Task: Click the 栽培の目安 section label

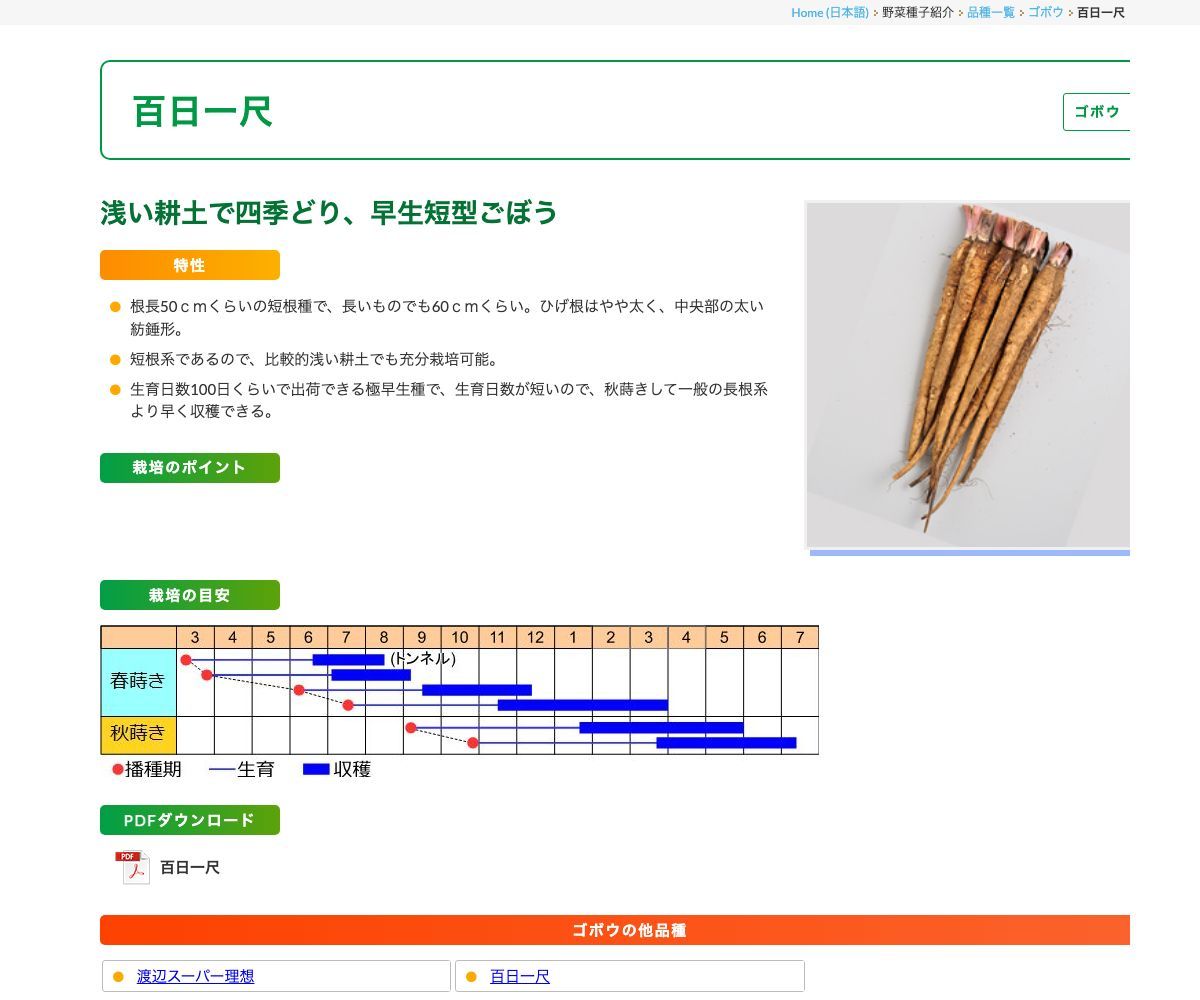Action: 189,595
